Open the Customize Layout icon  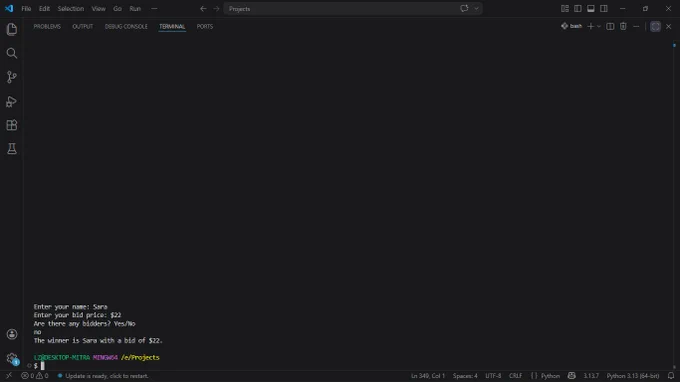565,9
